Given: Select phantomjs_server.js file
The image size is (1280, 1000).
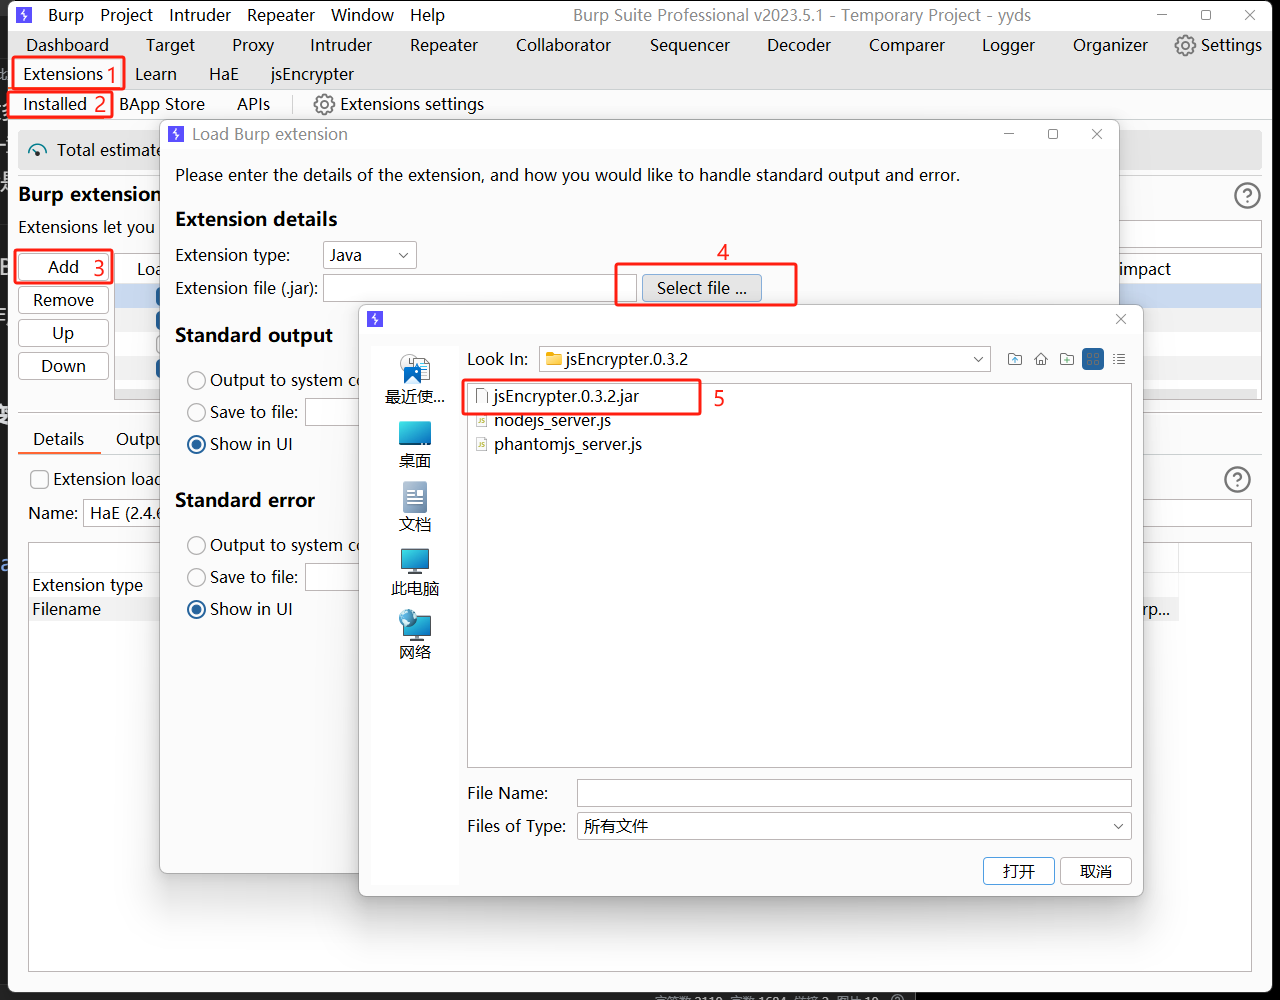Looking at the screenshot, I should pyautogui.click(x=558, y=444).
